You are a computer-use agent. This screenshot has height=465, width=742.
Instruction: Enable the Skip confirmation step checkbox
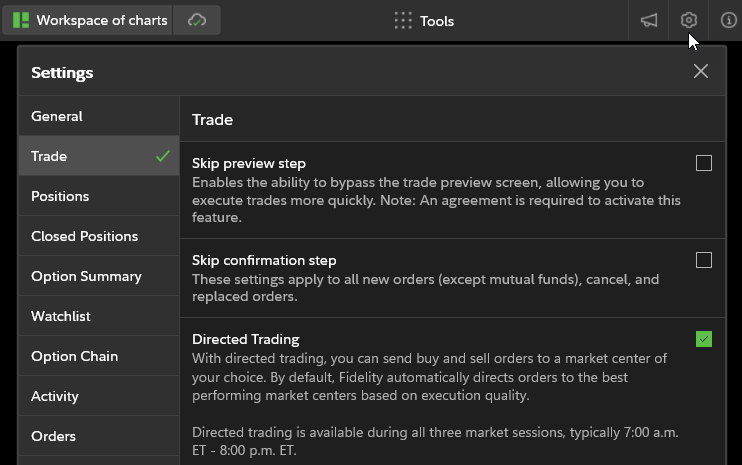click(704, 260)
